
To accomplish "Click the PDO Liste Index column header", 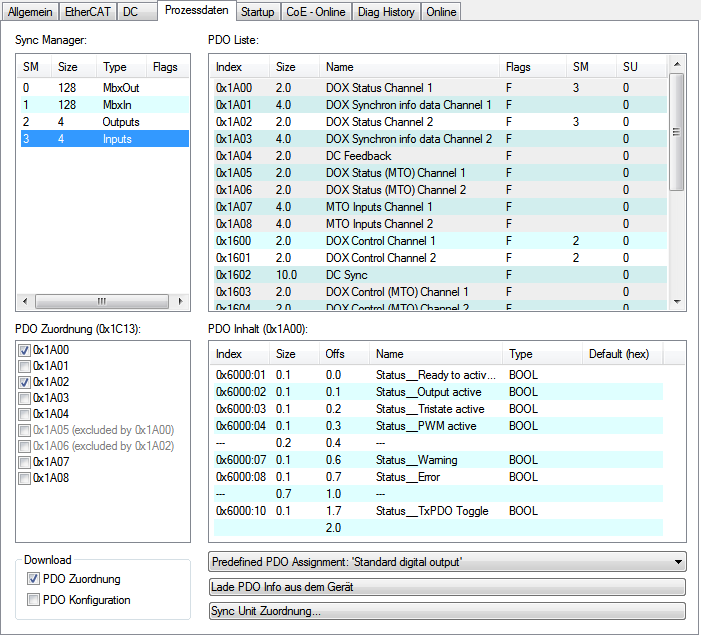I will tap(240, 67).
